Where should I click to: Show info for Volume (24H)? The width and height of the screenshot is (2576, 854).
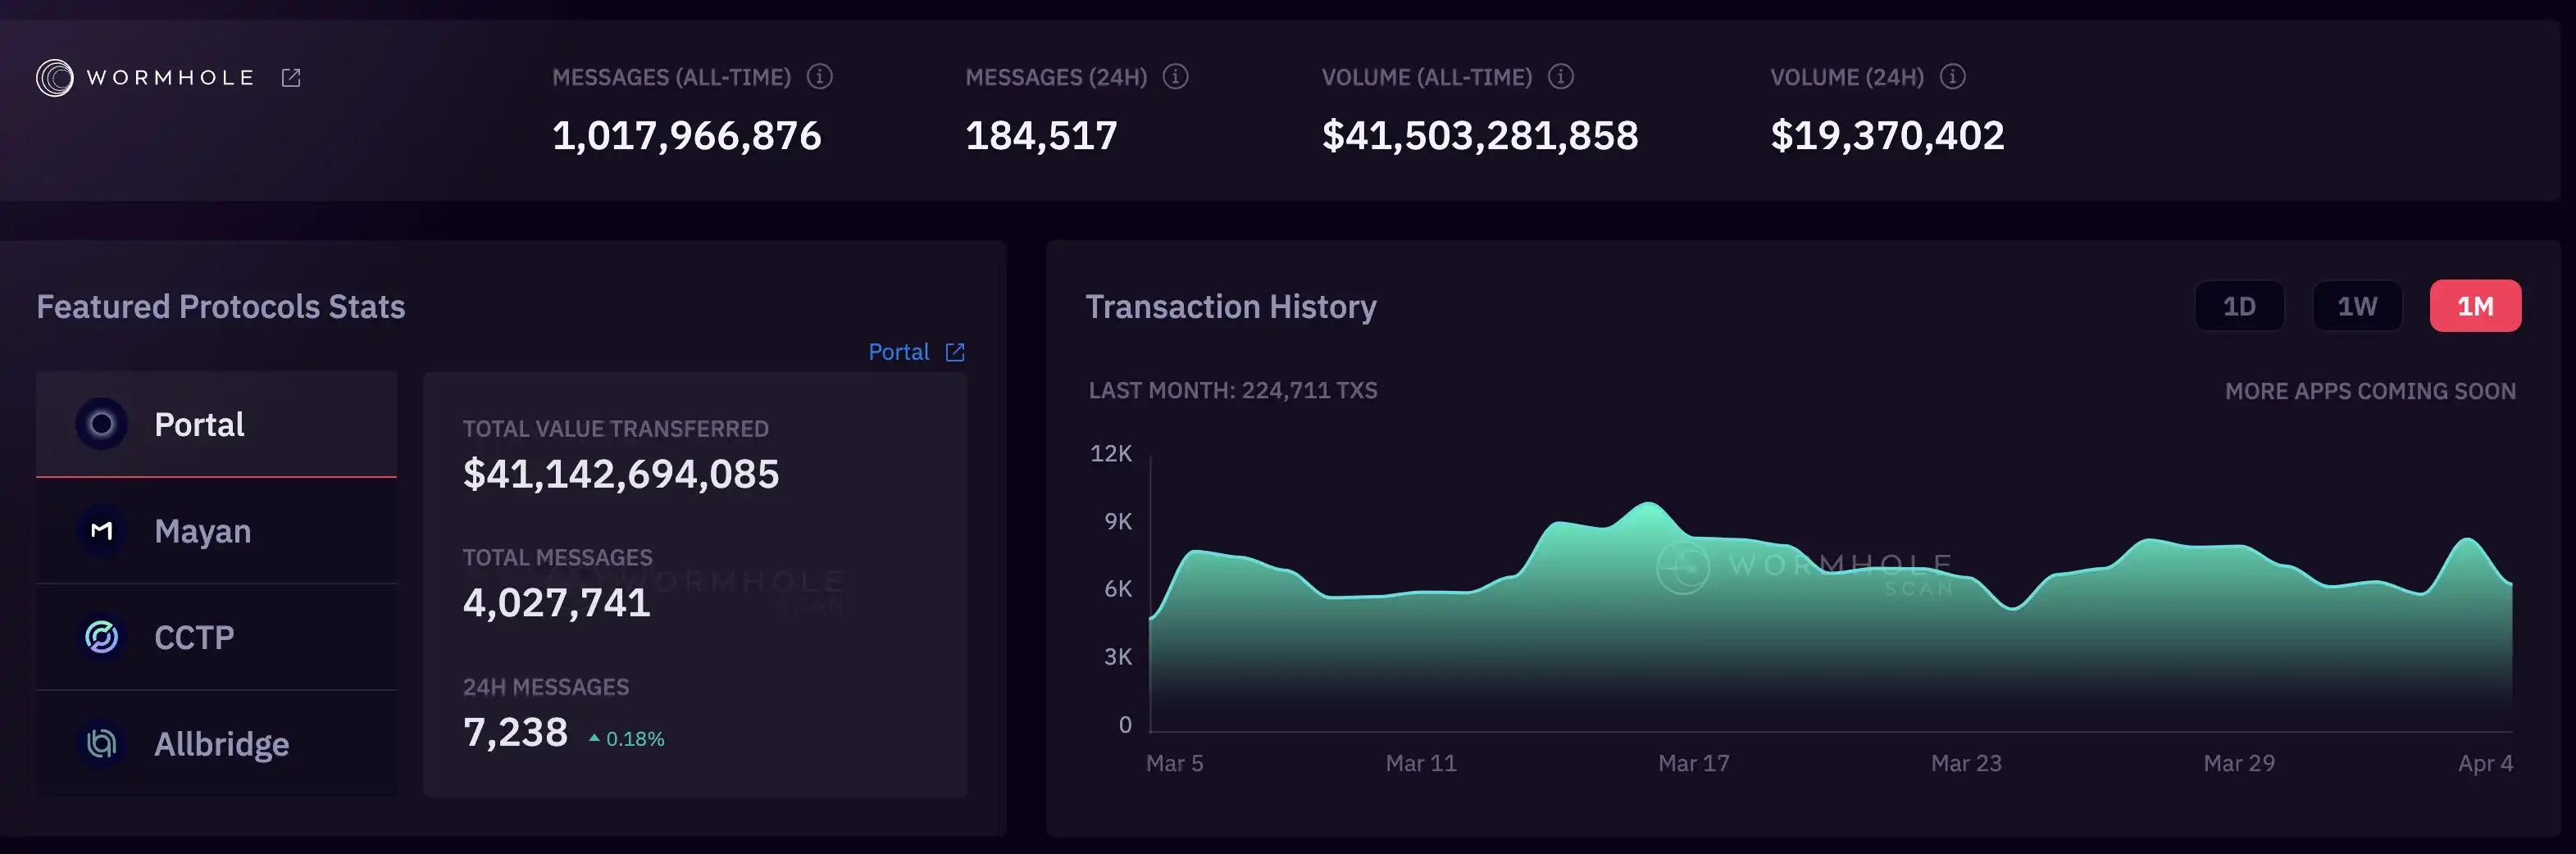(x=1953, y=77)
